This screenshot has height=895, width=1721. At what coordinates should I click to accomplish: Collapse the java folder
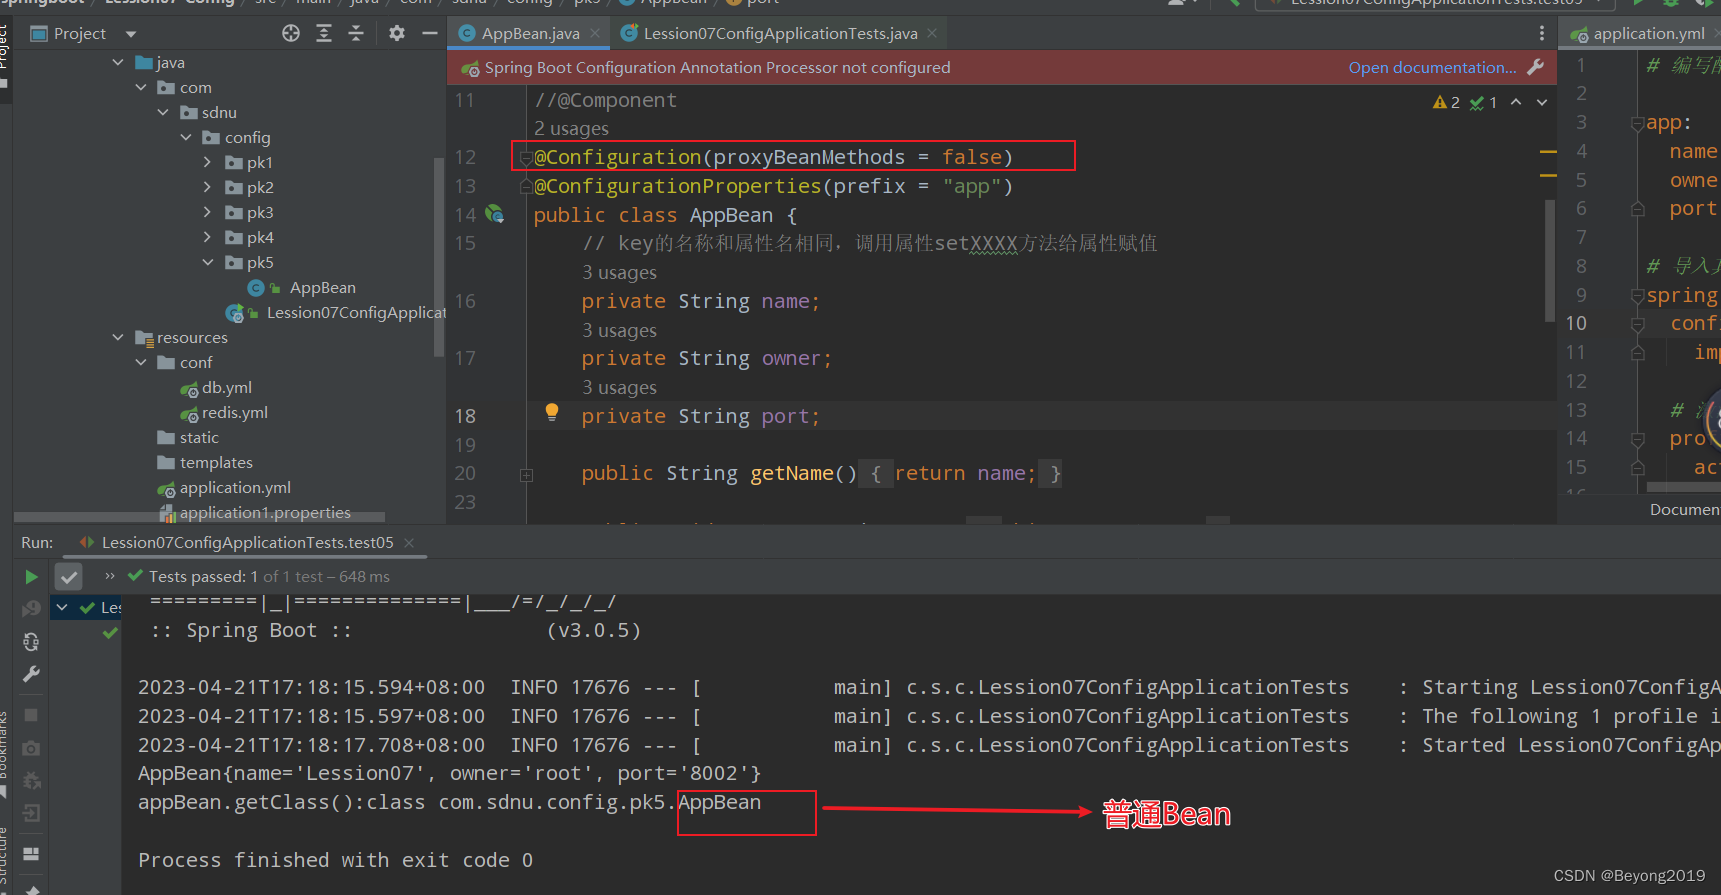click(x=118, y=62)
